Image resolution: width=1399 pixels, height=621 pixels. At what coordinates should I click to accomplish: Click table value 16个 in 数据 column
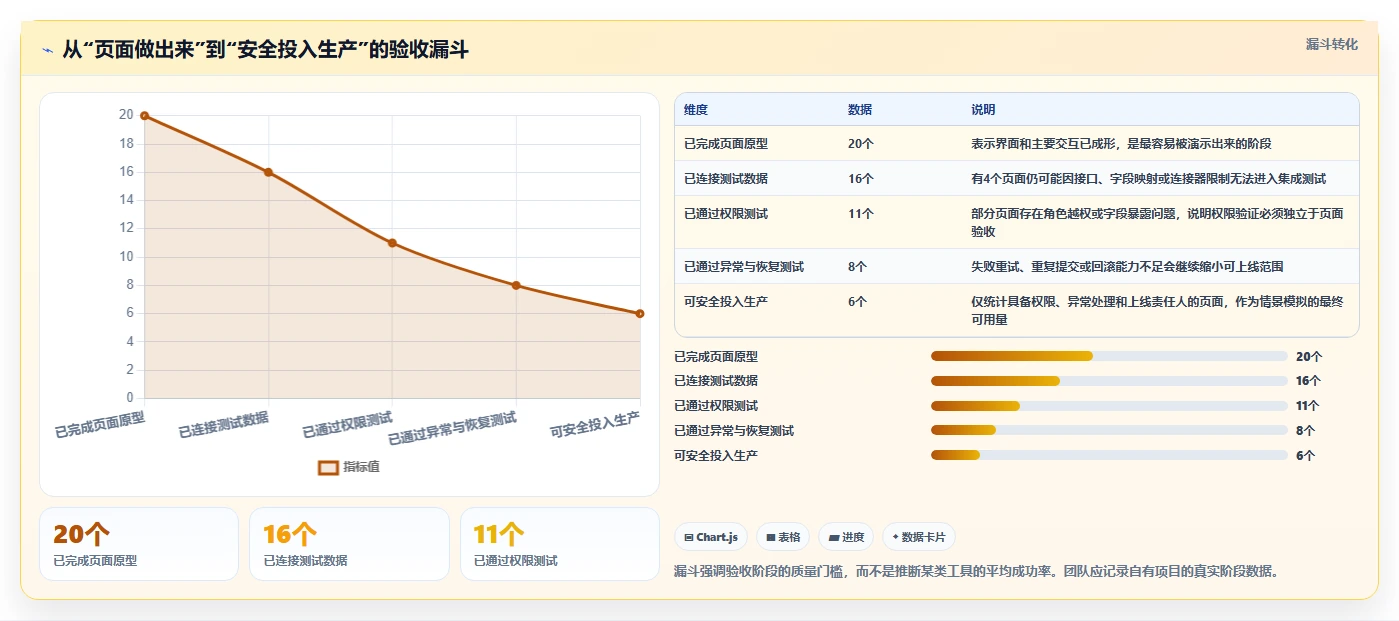tap(861, 179)
